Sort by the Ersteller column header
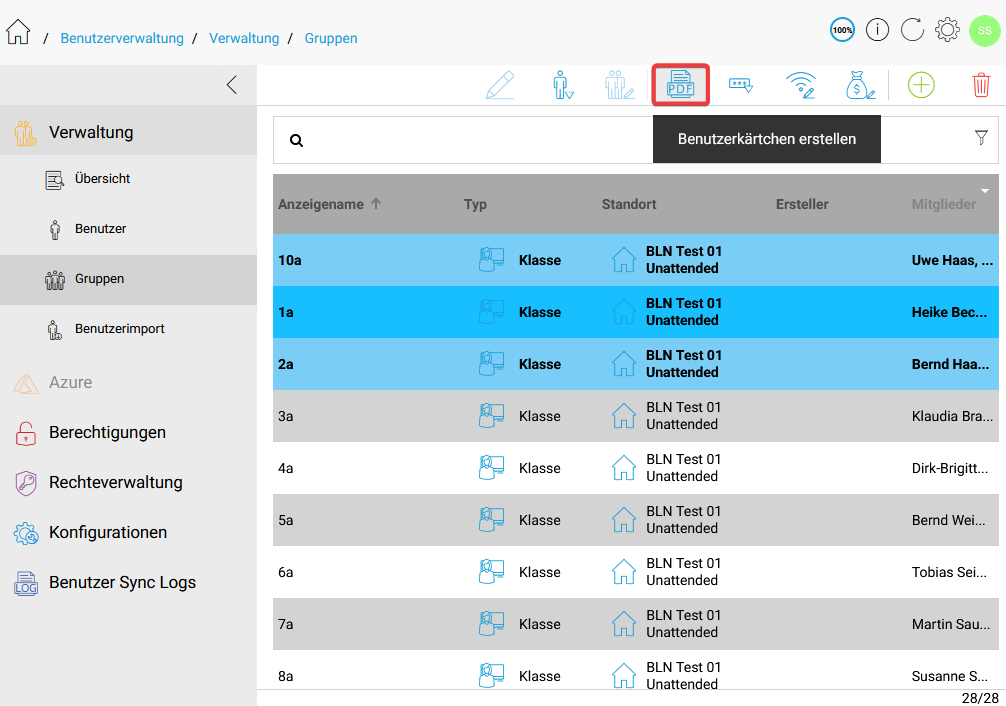The image size is (1006, 706). pos(802,204)
